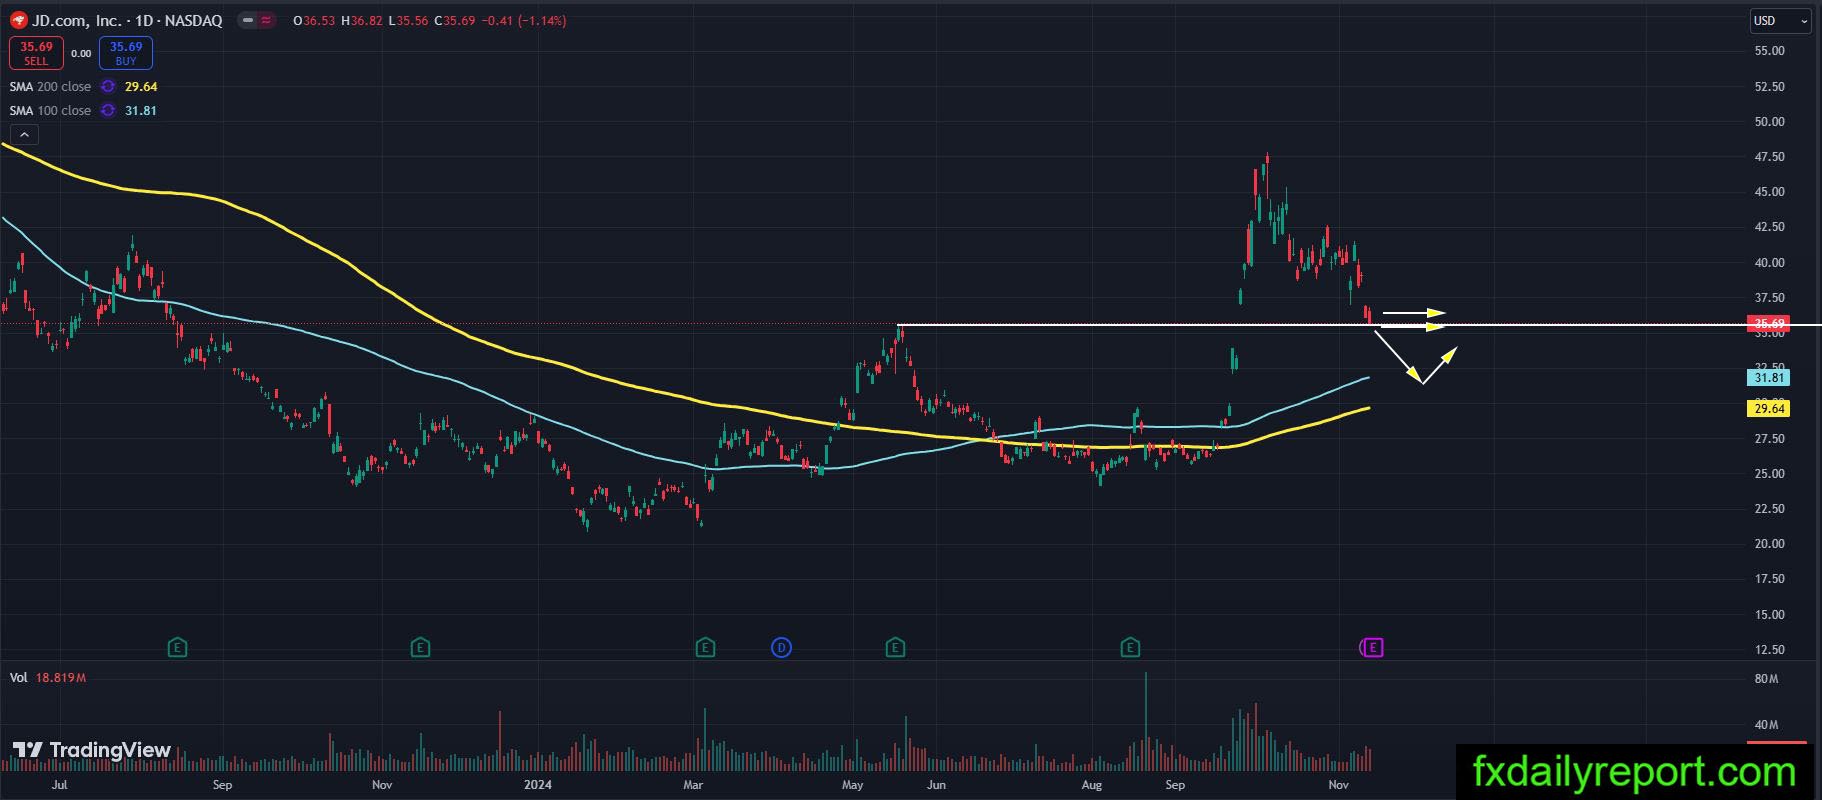1822x800 pixels.
Task: Click the close price C35.69
Action: [455, 21]
